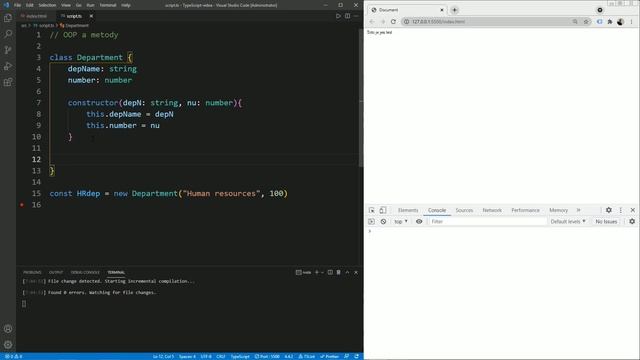Open the Accounts menu in activity bar
This screenshot has width=640, height=360.
[x=8, y=329]
